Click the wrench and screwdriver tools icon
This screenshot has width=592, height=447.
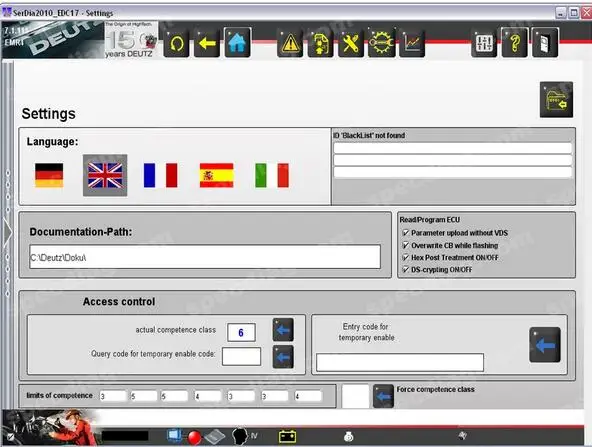[351, 43]
